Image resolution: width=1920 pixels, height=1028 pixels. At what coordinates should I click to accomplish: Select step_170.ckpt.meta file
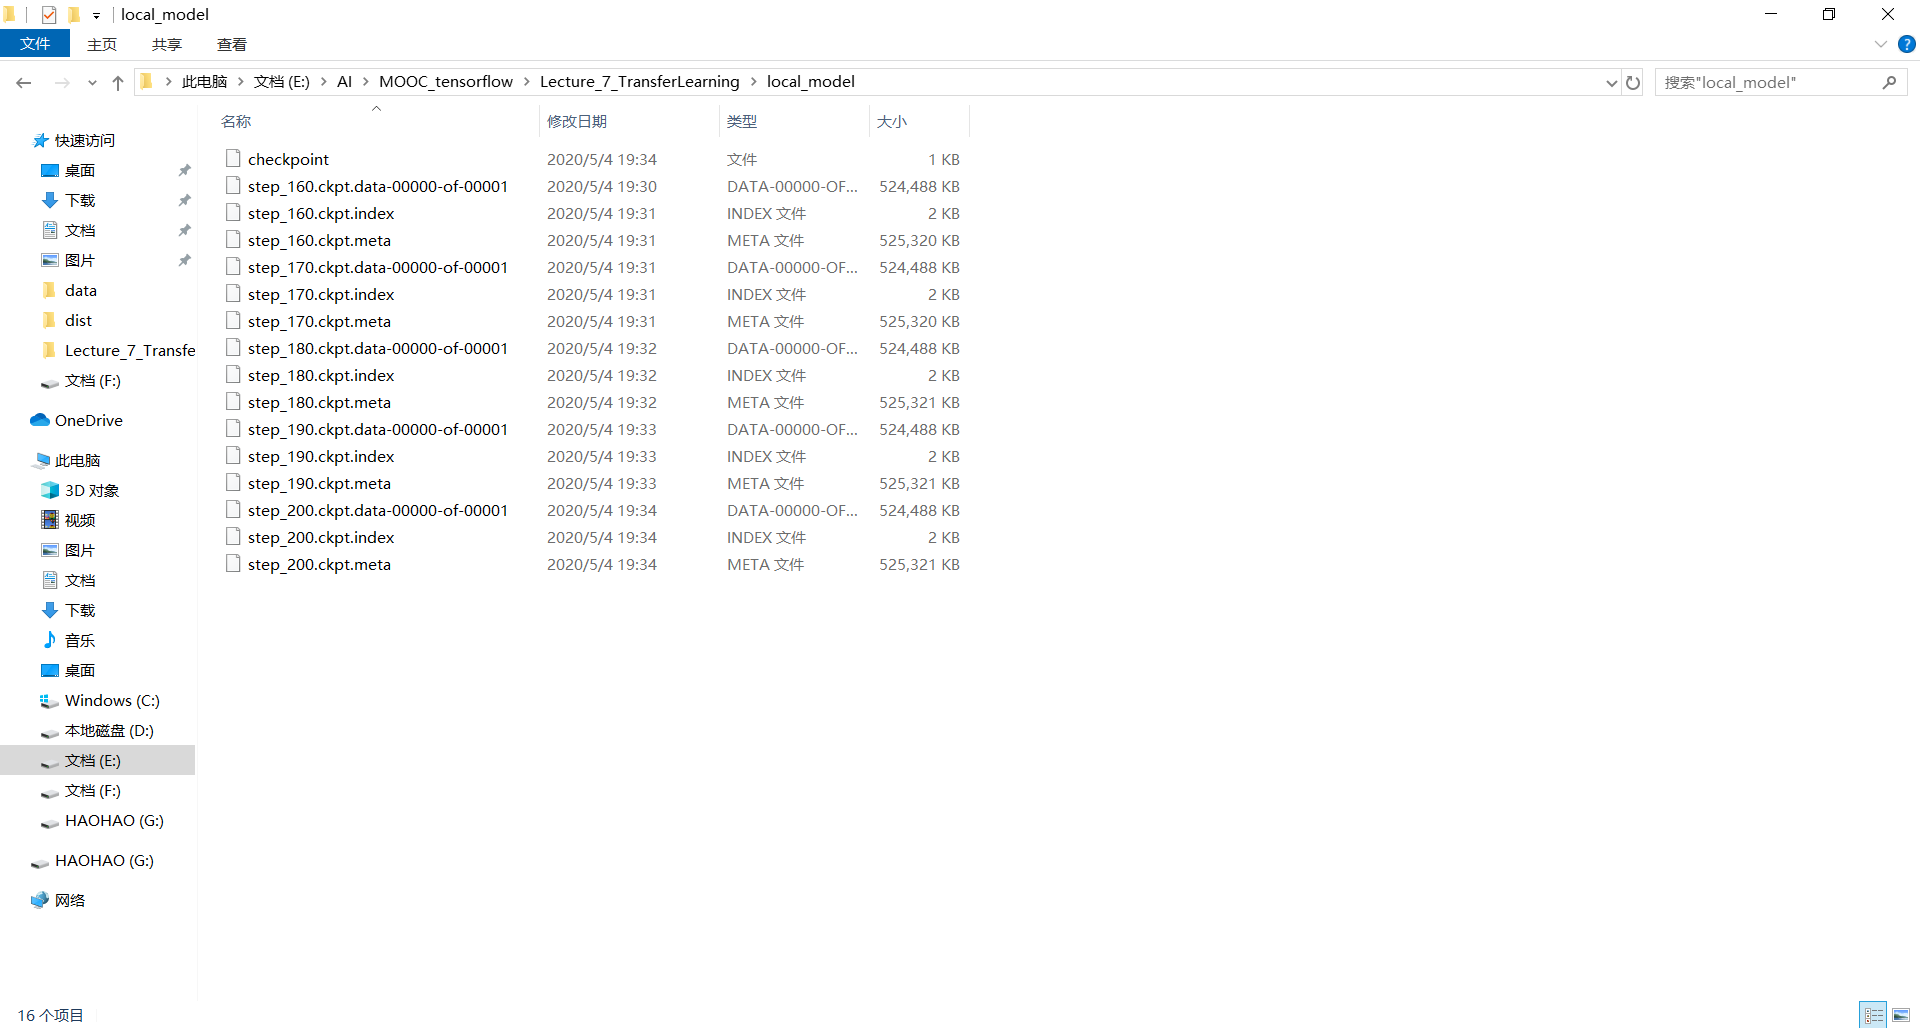[319, 321]
